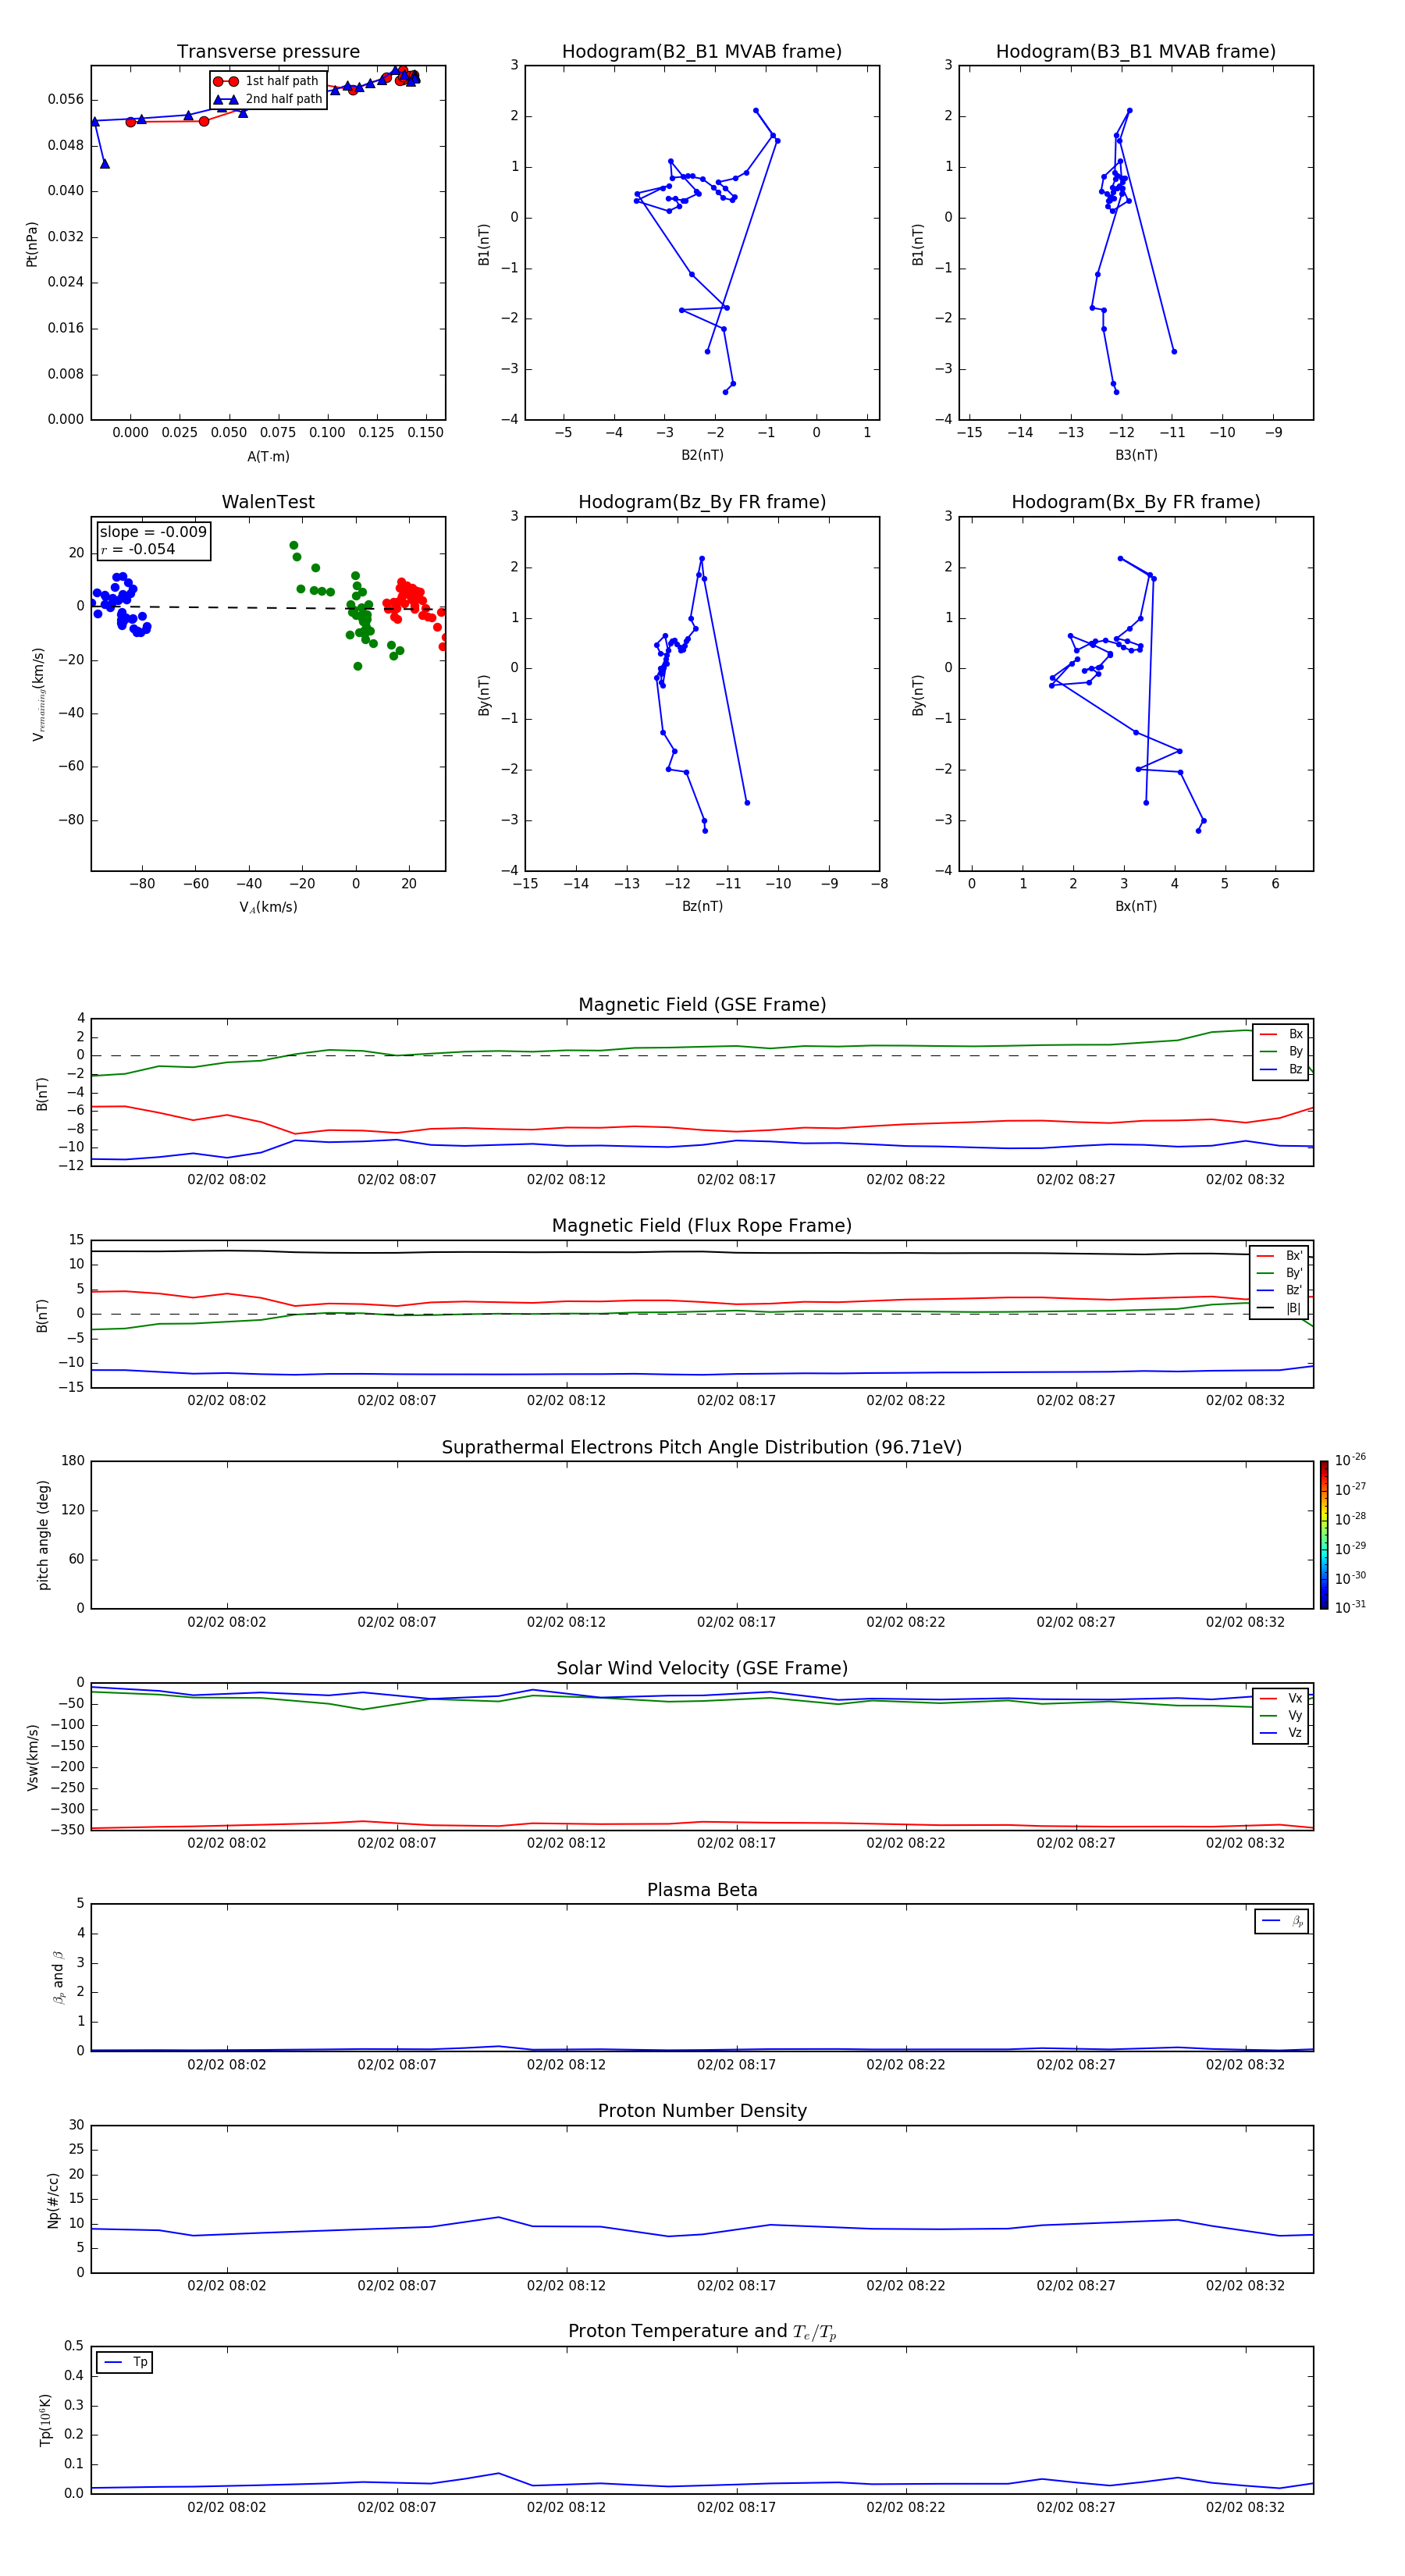The height and width of the screenshot is (2576, 1405).
Task: Click the "WalenTest" plot title
Action: pyautogui.click(x=268, y=502)
